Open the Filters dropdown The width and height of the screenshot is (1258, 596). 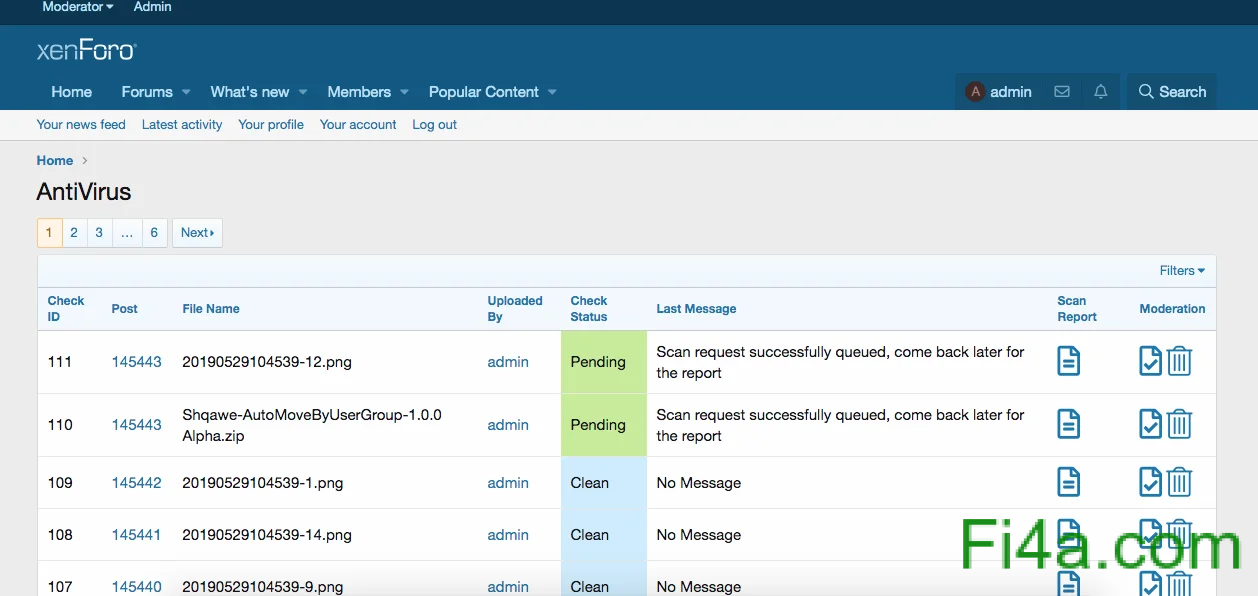(x=1181, y=271)
